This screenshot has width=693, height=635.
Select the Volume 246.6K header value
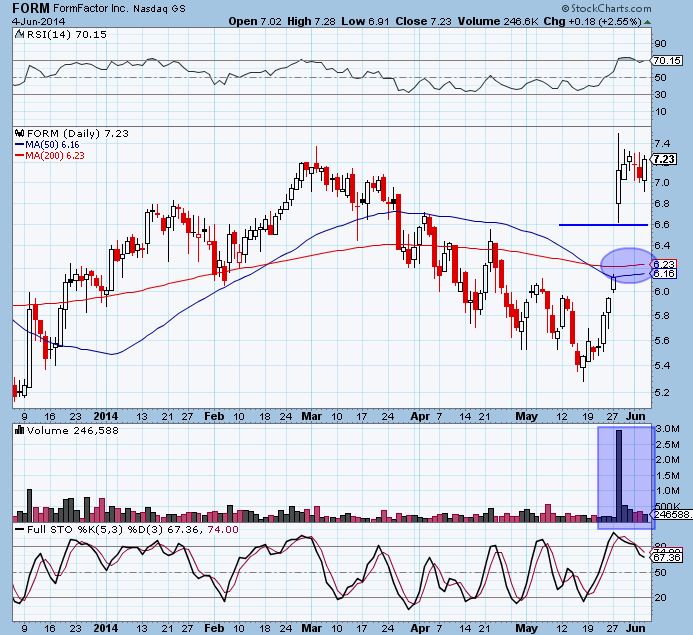pyautogui.click(x=498, y=21)
